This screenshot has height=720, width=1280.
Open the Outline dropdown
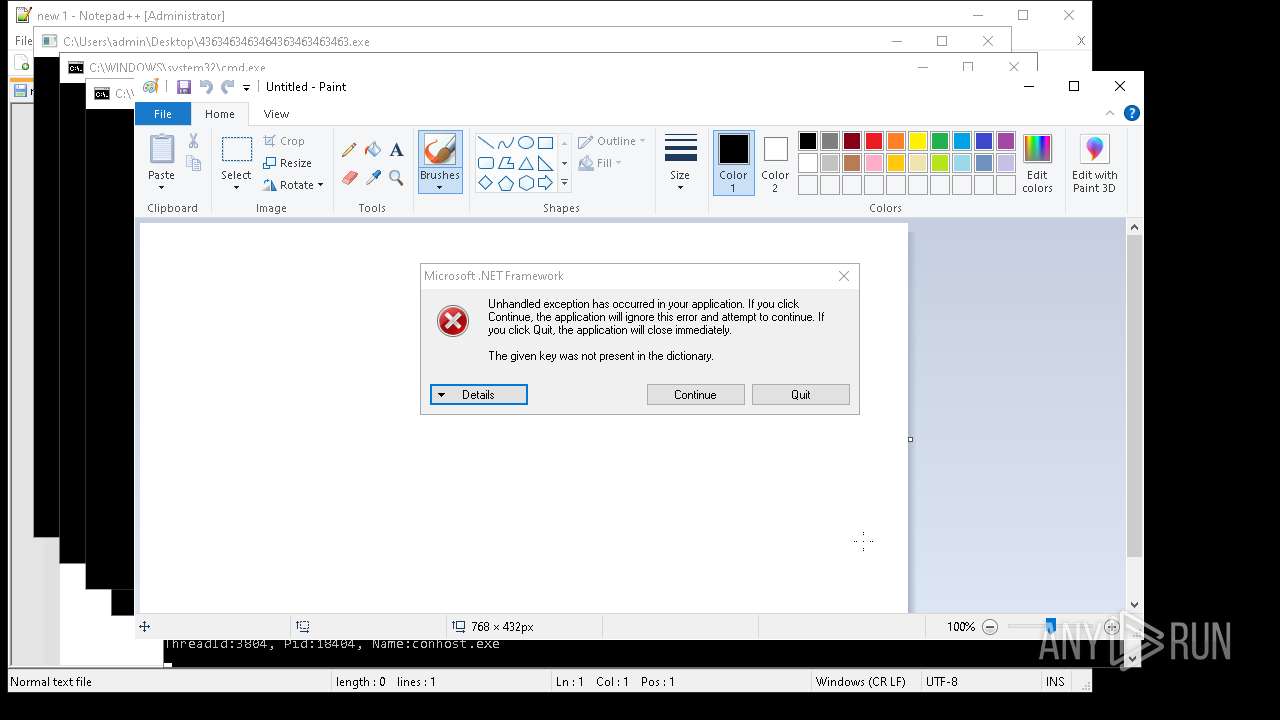pos(611,141)
